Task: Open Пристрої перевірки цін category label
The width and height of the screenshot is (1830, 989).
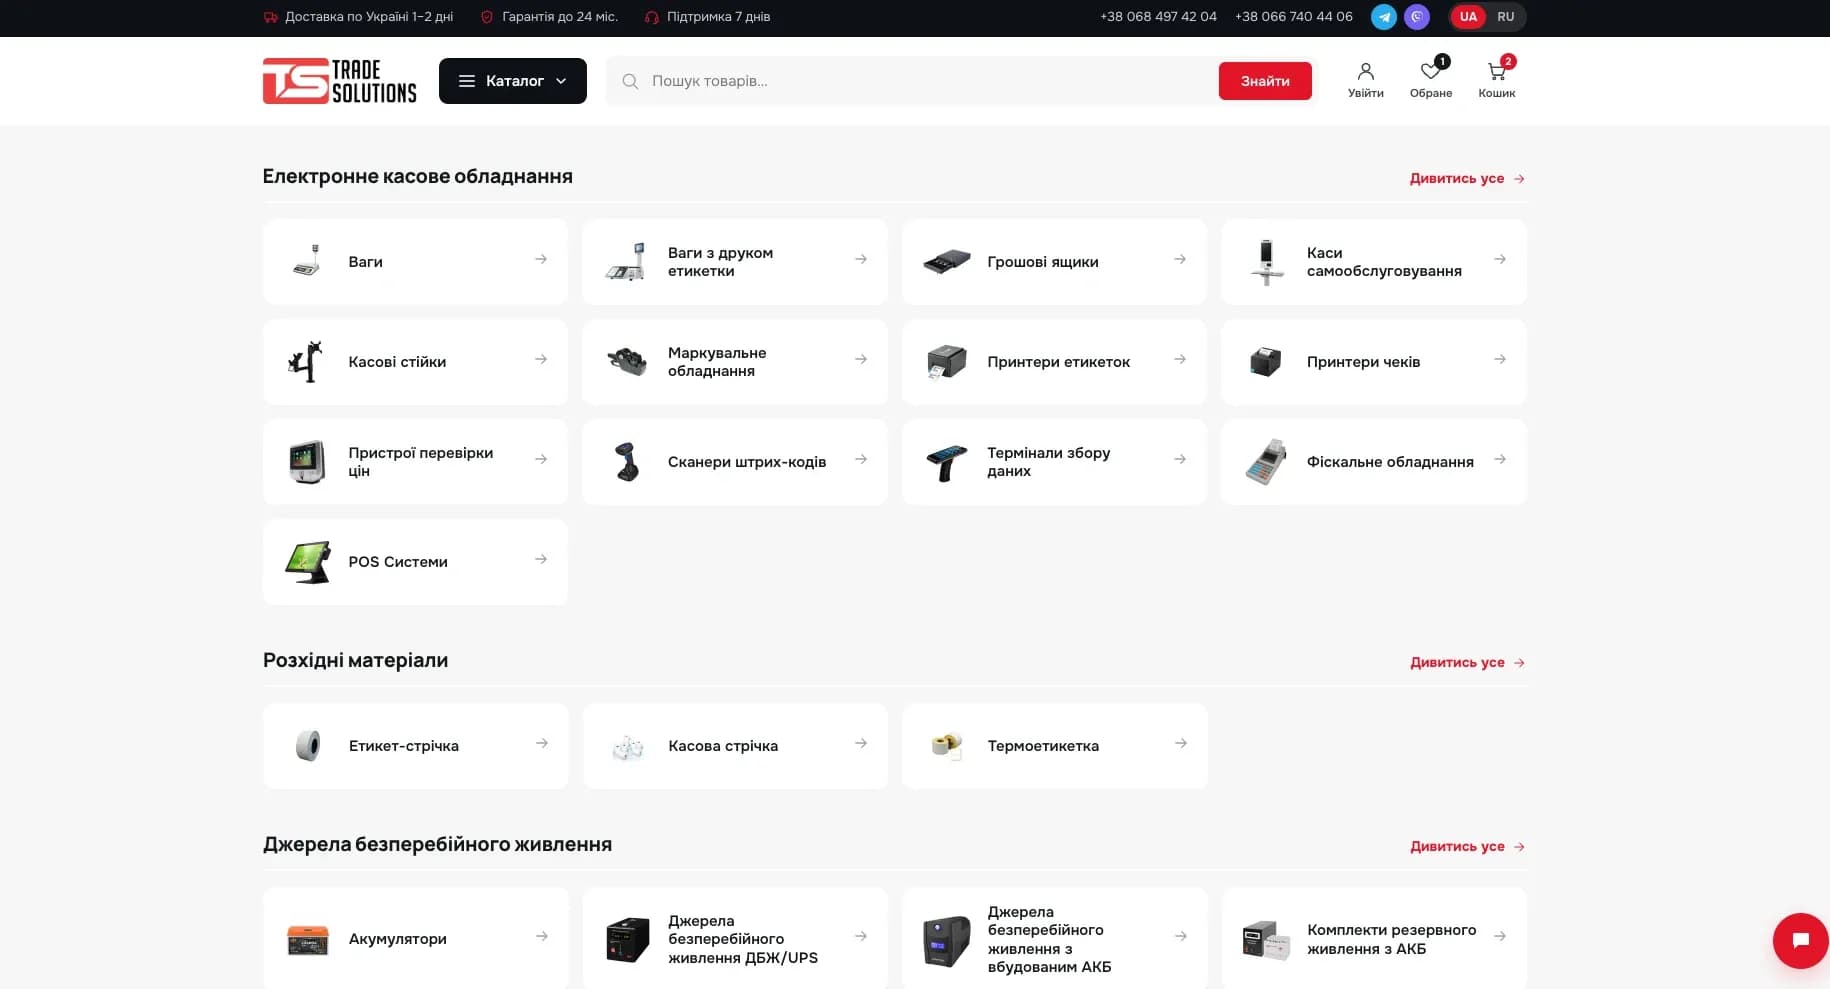Action: click(x=420, y=462)
